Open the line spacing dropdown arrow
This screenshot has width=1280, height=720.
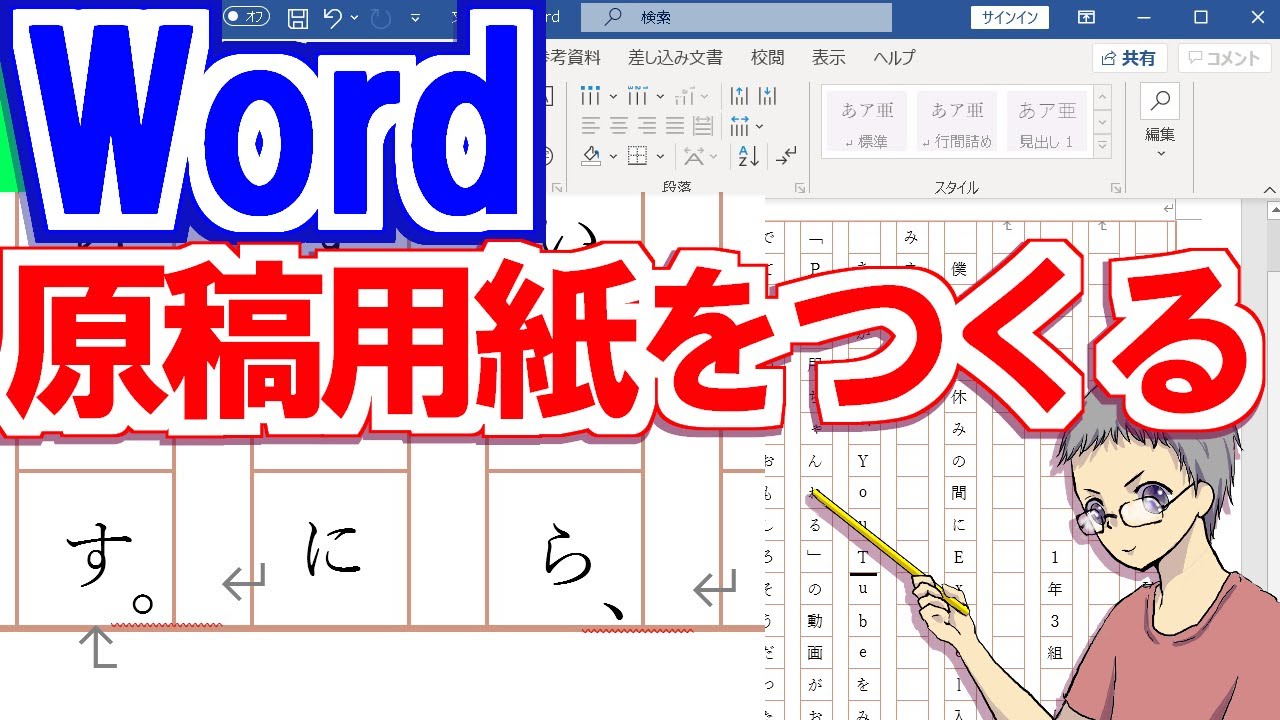[760, 127]
